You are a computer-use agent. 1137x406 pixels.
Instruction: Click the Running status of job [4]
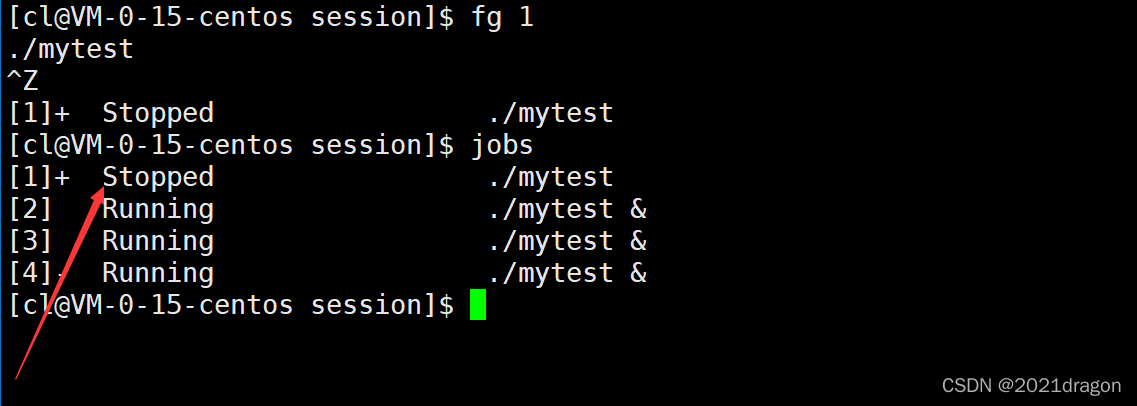(x=158, y=273)
